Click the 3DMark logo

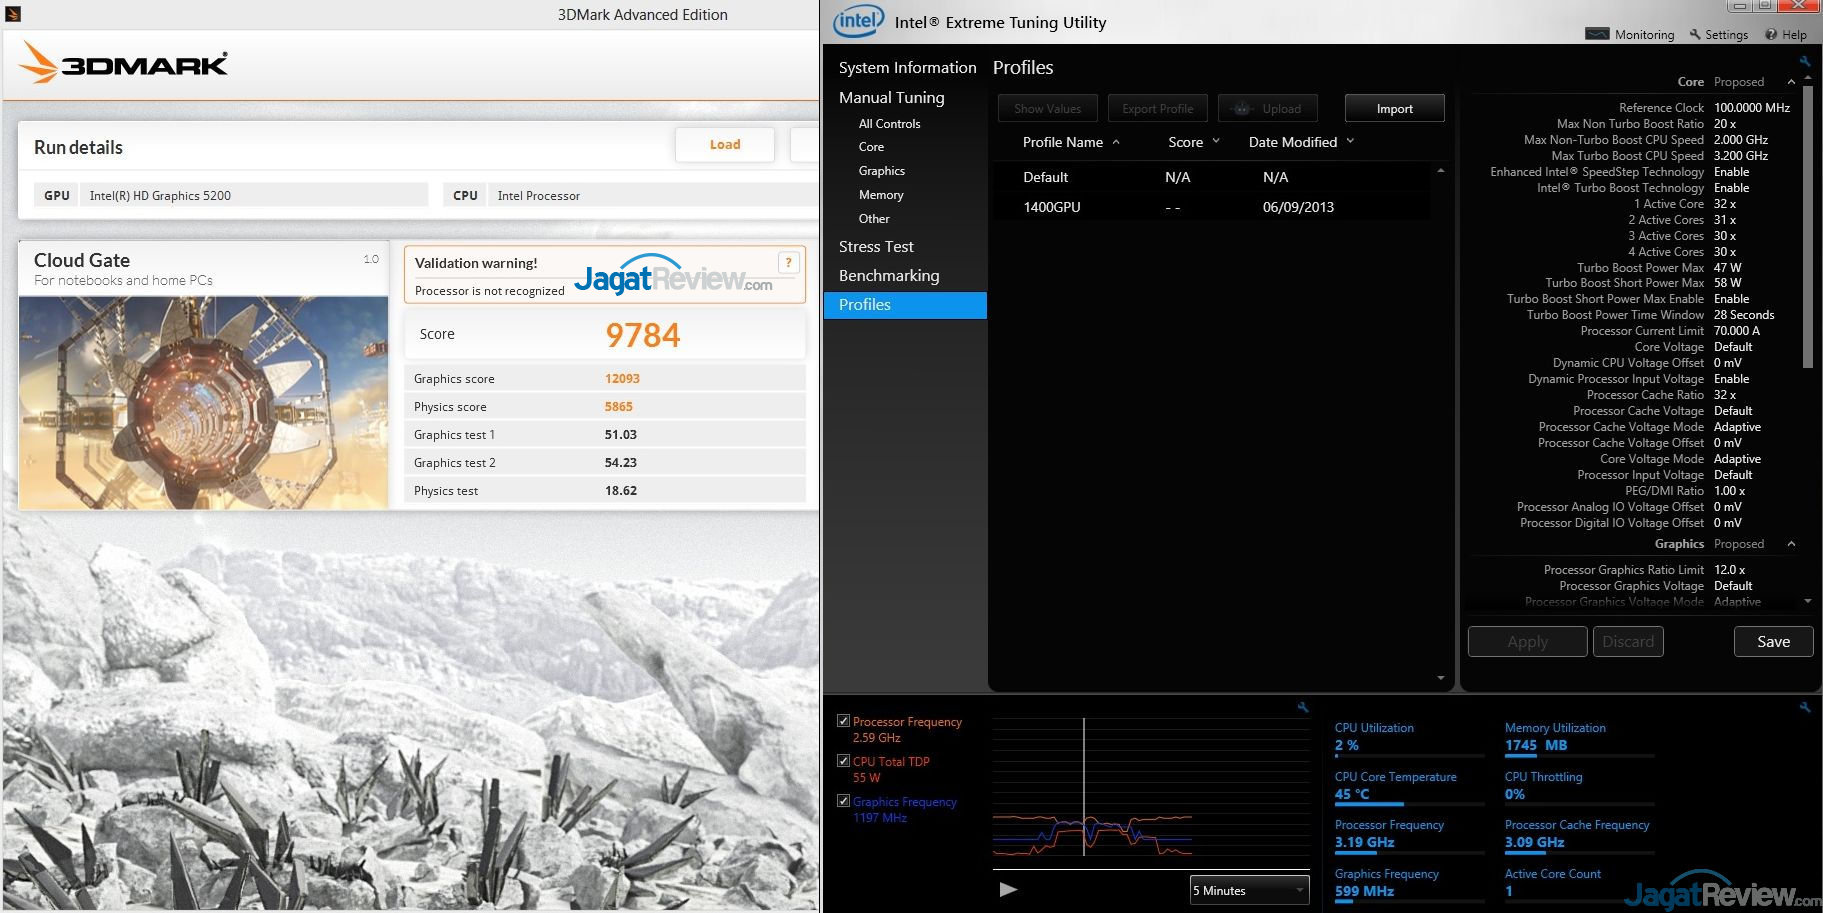coord(124,64)
